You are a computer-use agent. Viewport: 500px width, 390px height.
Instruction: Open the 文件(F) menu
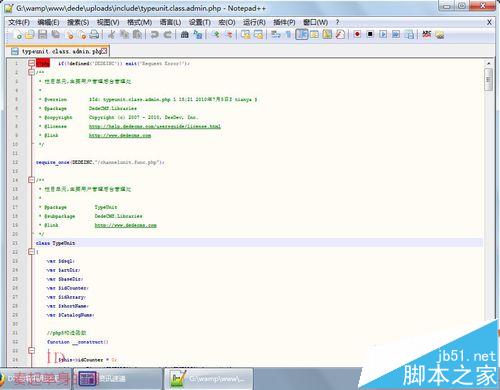pyautogui.click(x=19, y=22)
